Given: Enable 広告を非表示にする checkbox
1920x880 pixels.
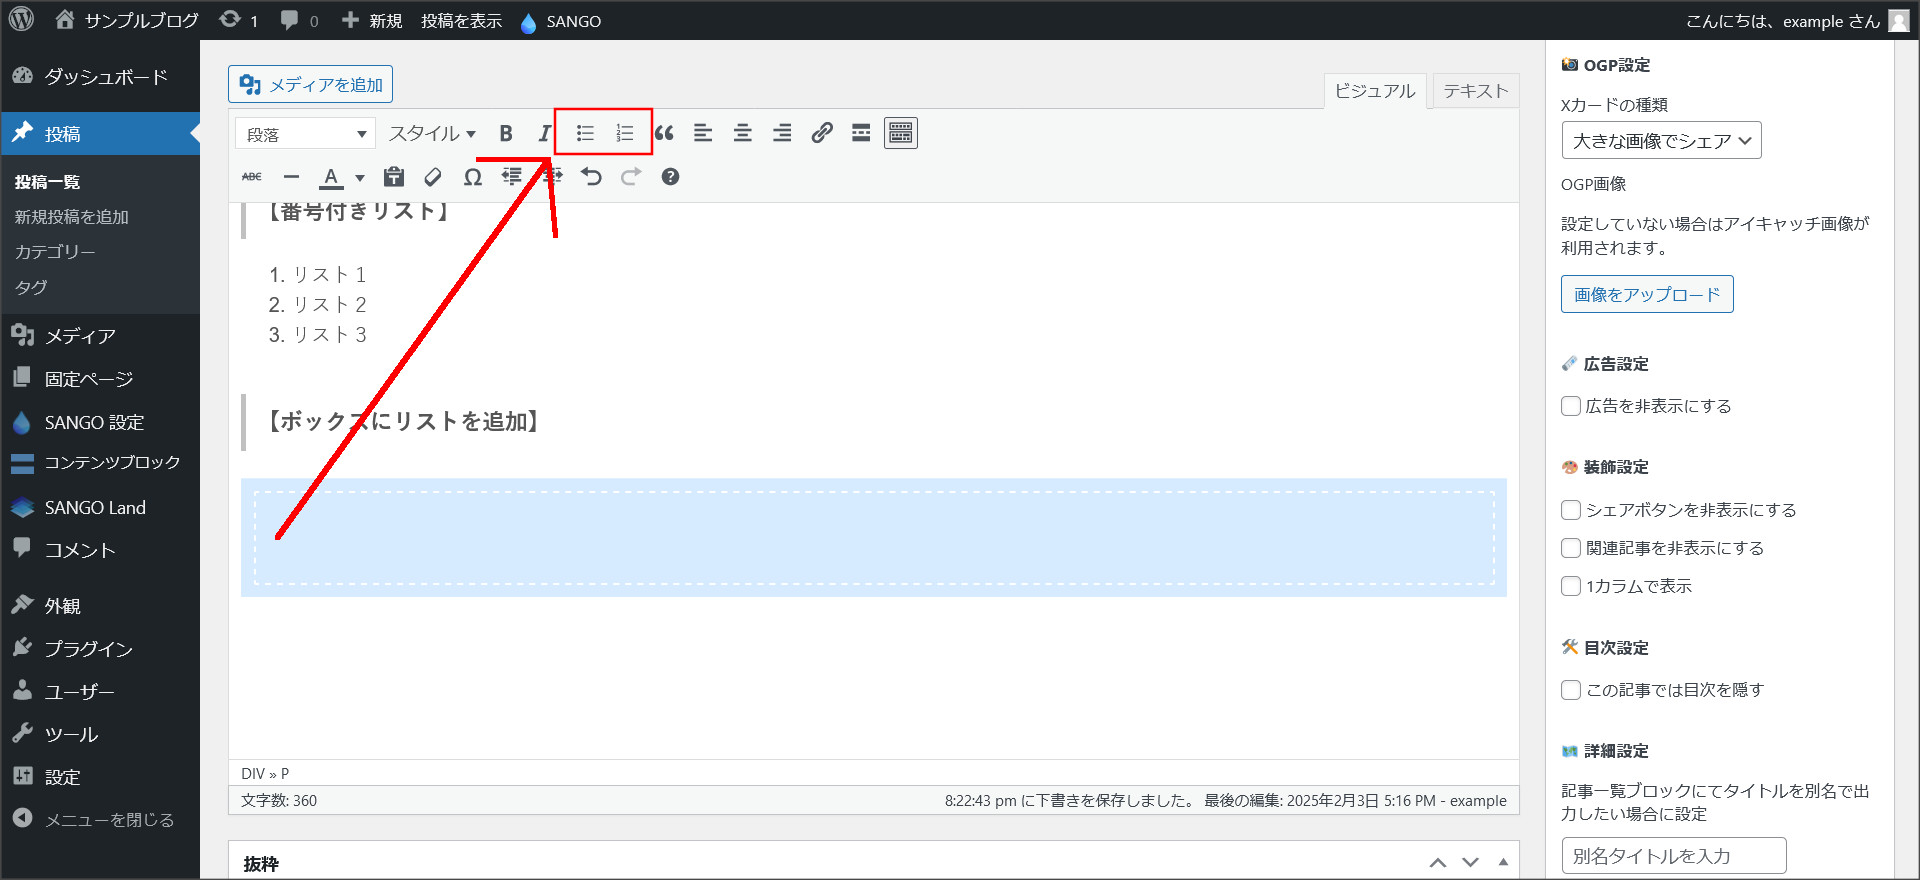Looking at the screenshot, I should (x=1571, y=406).
